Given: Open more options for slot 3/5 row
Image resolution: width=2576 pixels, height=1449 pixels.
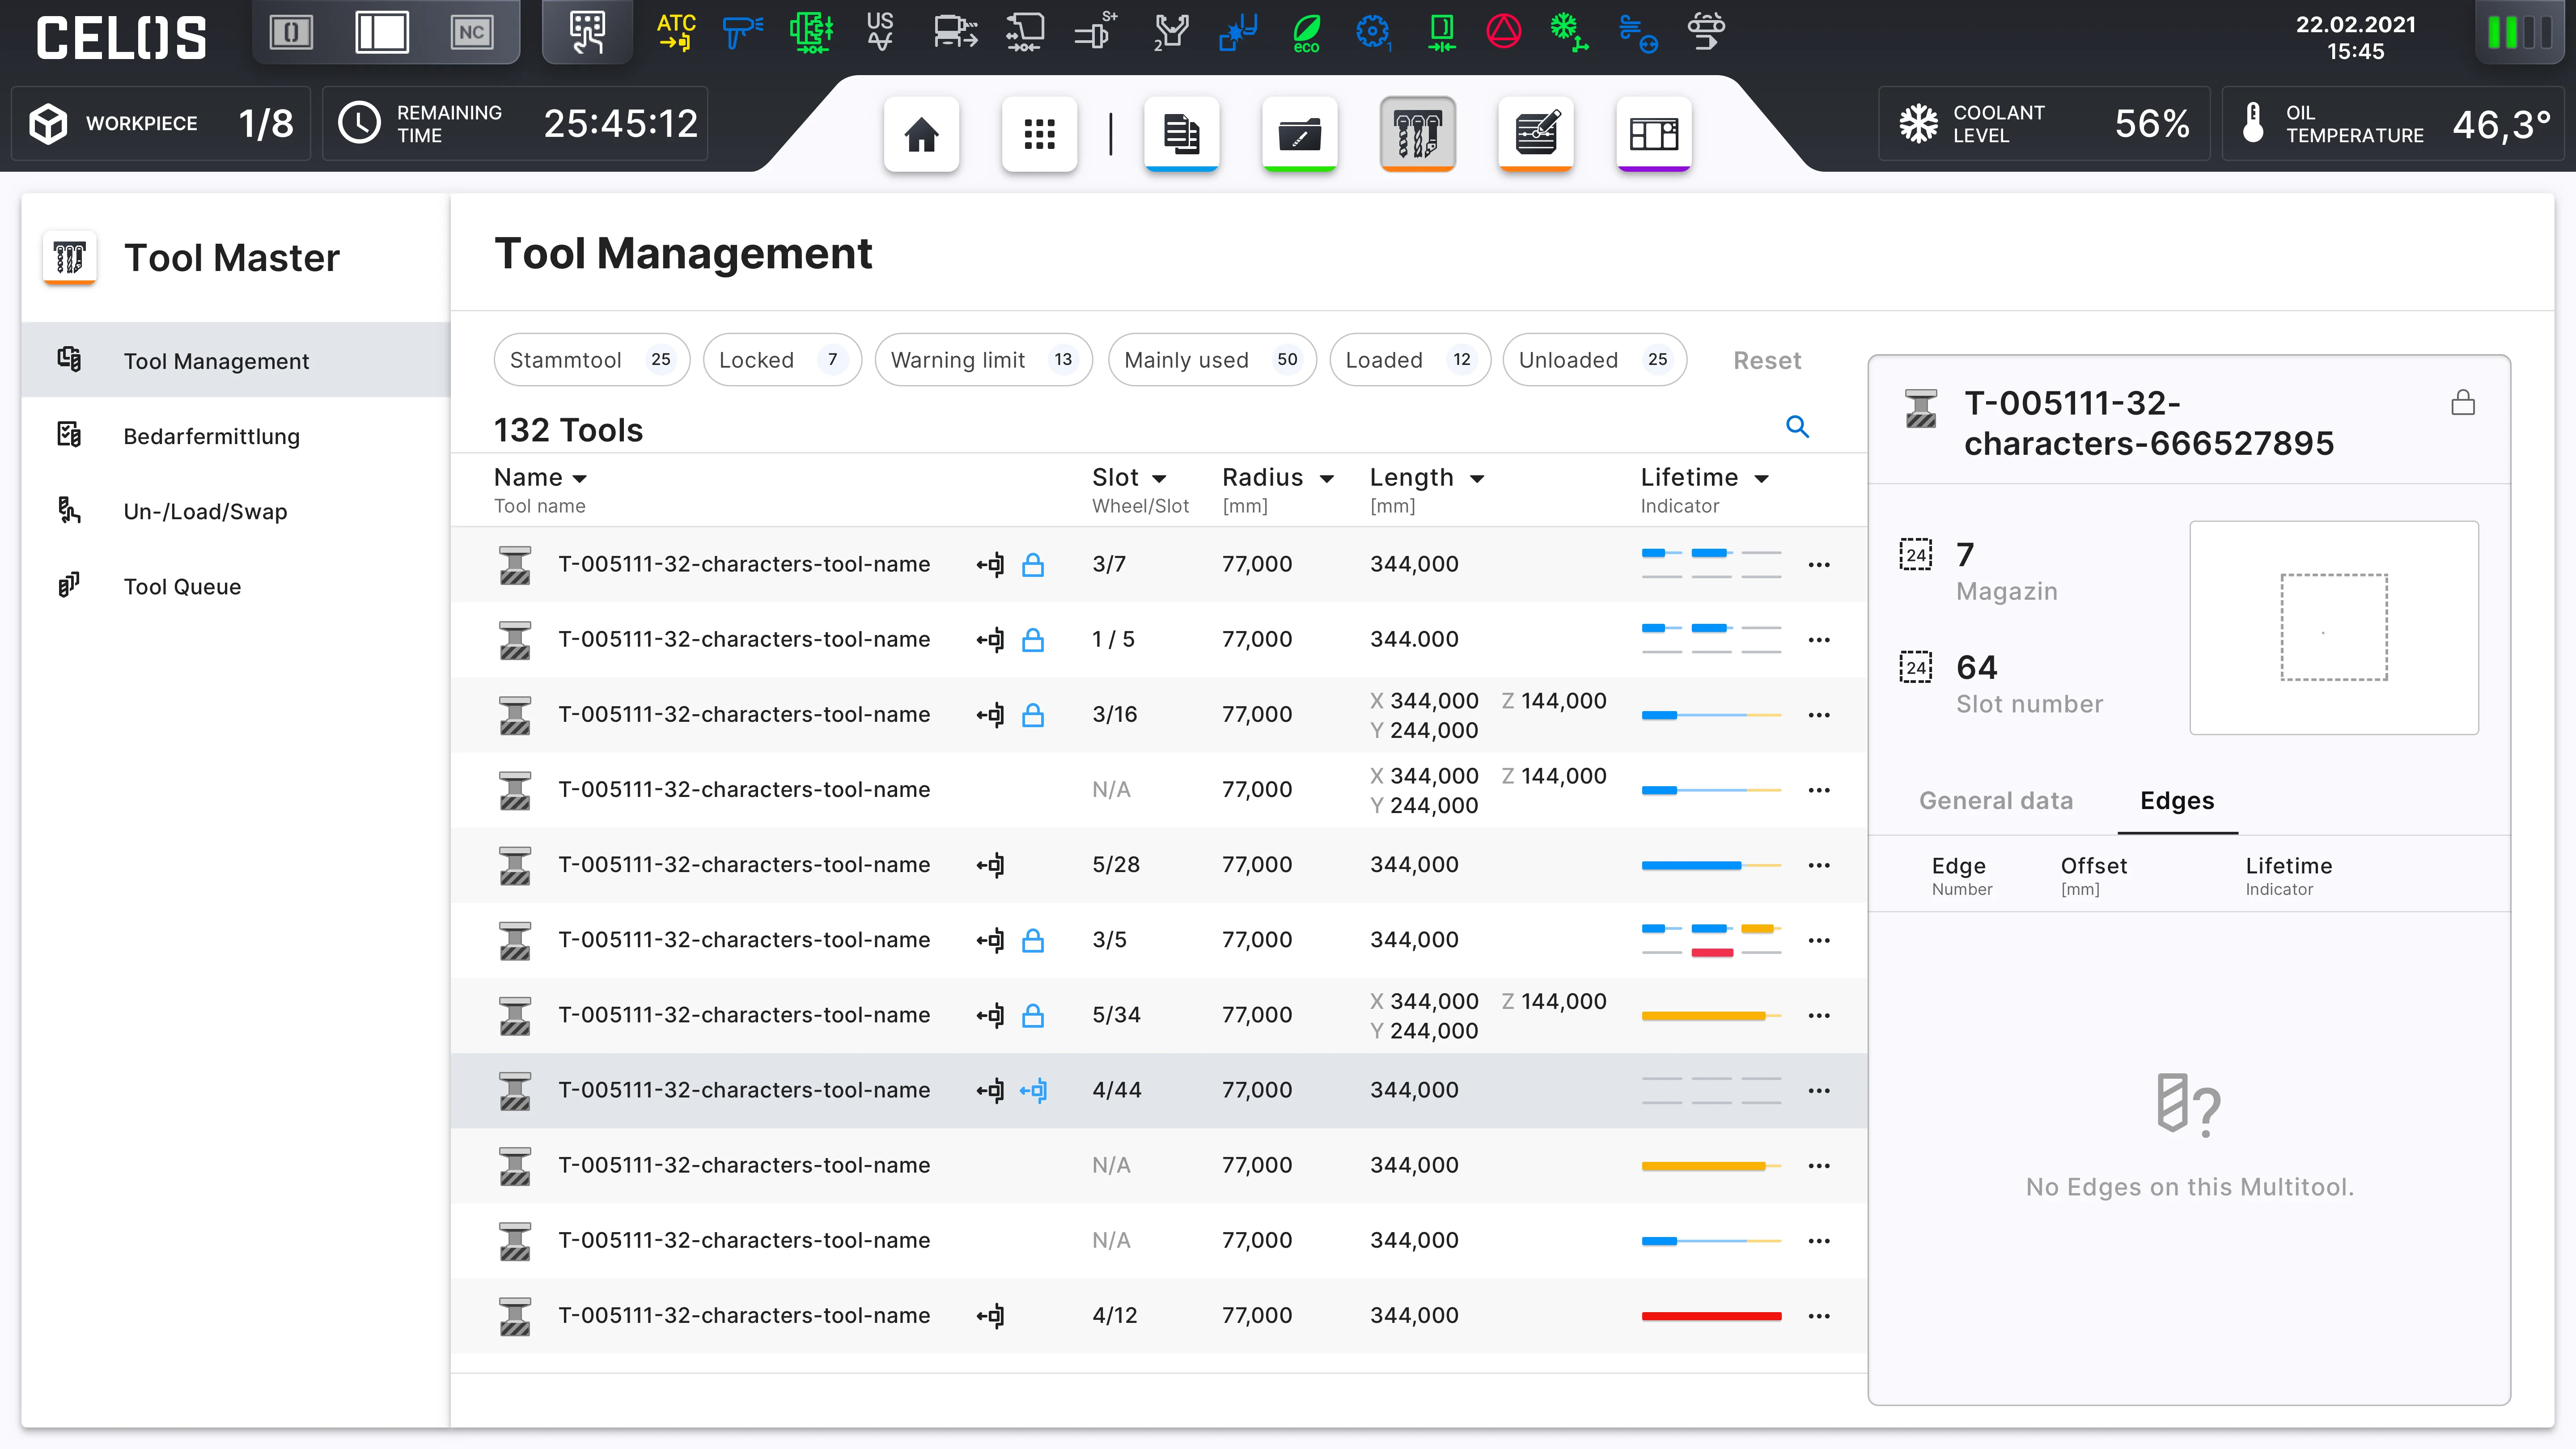Looking at the screenshot, I should pyautogui.click(x=1819, y=940).
